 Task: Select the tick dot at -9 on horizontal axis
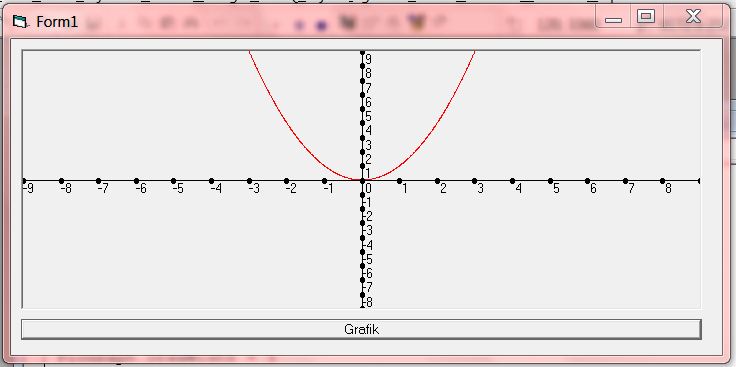pyautogui.click(x=24, y=181)
